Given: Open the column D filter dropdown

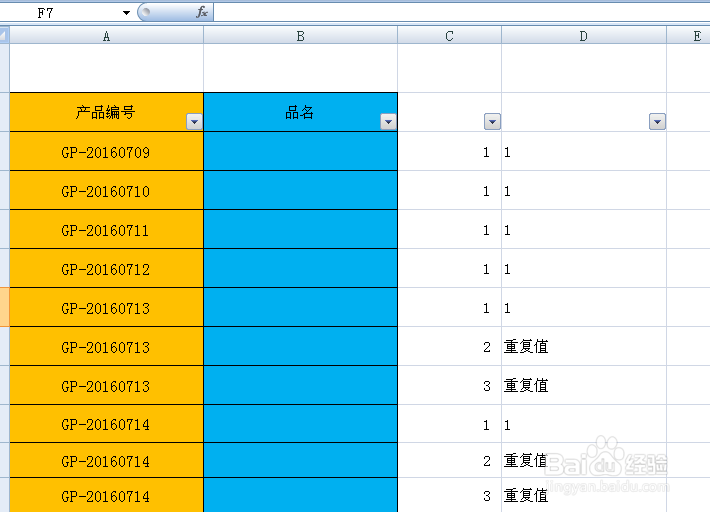Looking at the screenshot, I should (657, 121).
